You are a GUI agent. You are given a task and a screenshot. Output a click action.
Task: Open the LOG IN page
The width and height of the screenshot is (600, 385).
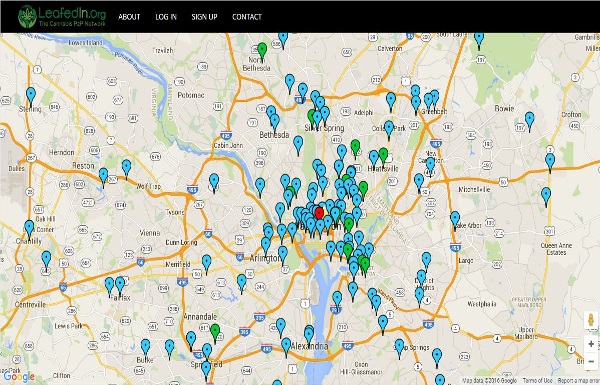pos(166,17)
